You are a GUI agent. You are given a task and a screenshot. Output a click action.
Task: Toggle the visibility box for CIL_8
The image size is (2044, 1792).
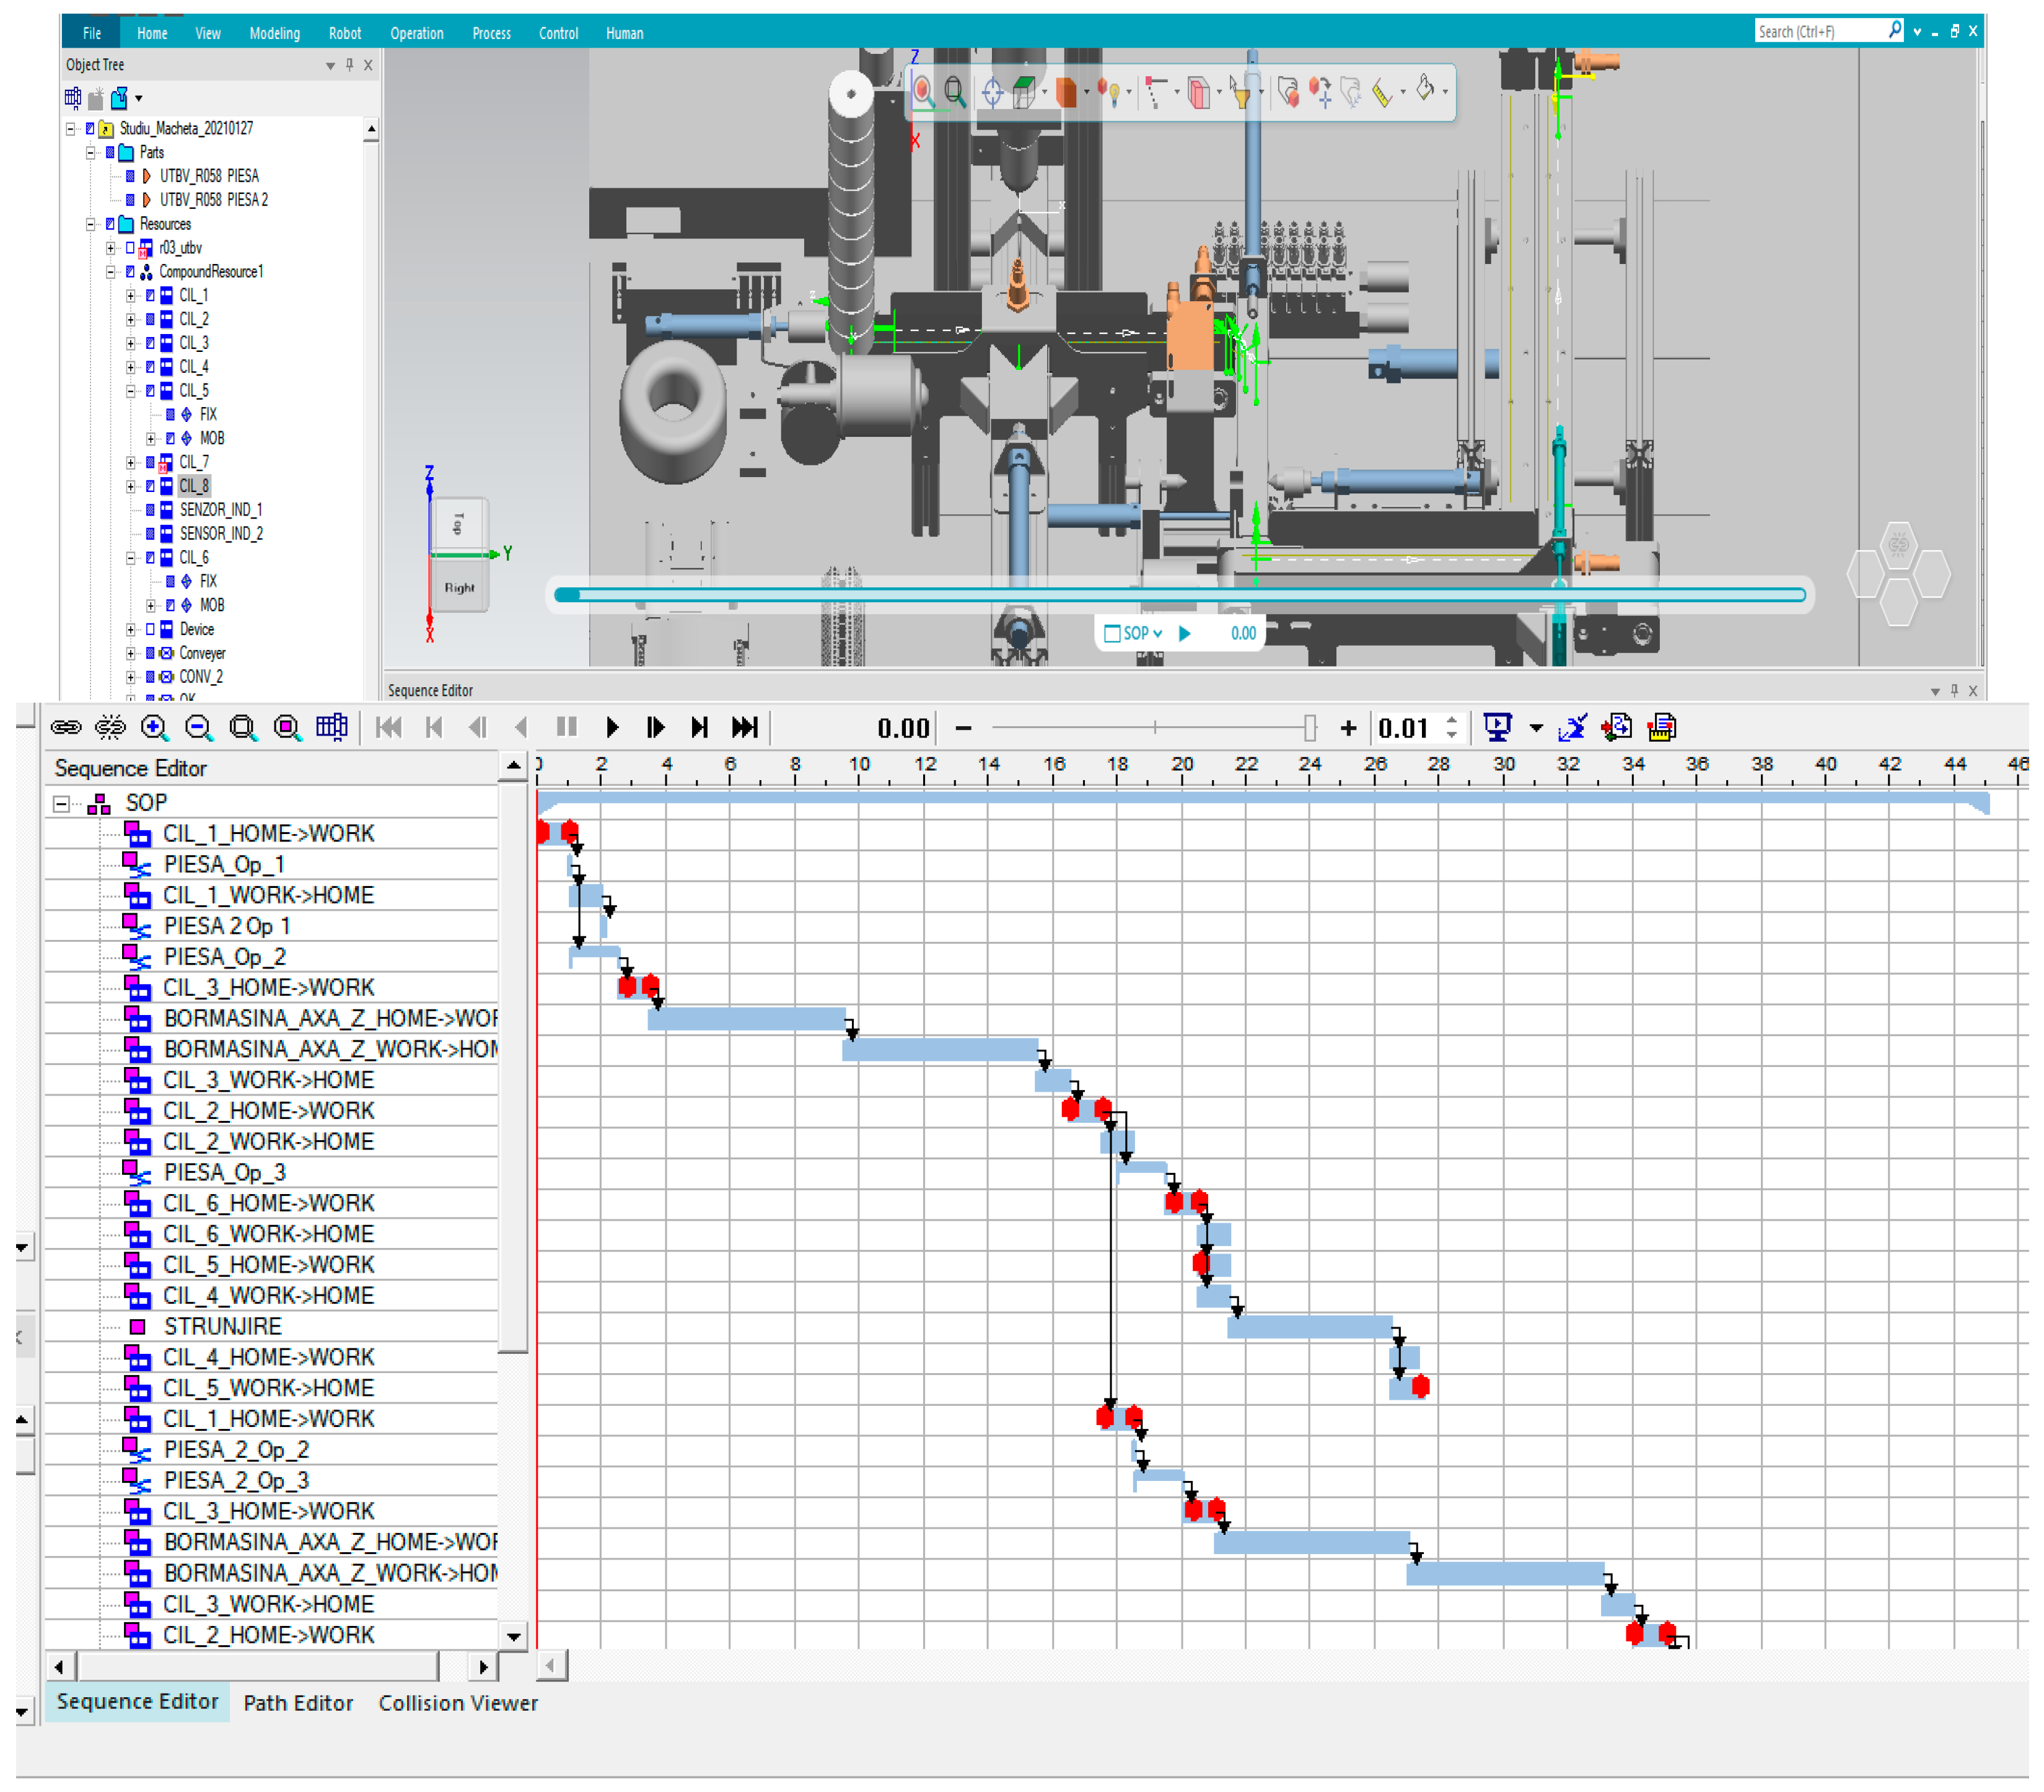(151, 487)
